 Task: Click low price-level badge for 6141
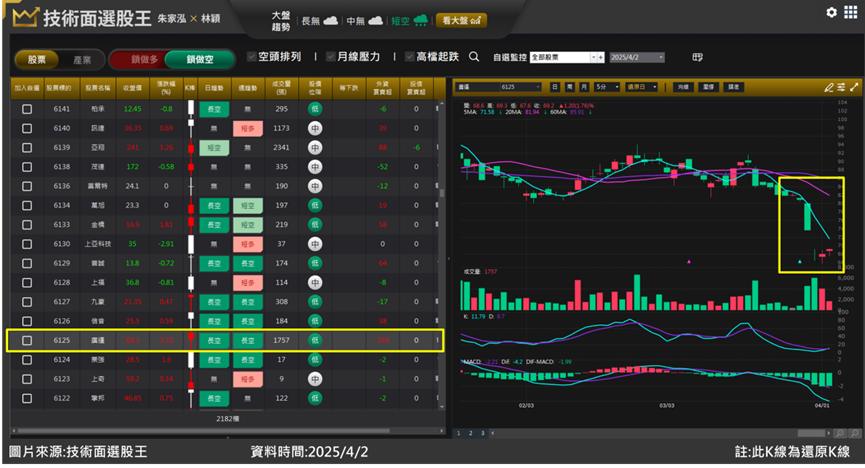[x=315, y=109]
